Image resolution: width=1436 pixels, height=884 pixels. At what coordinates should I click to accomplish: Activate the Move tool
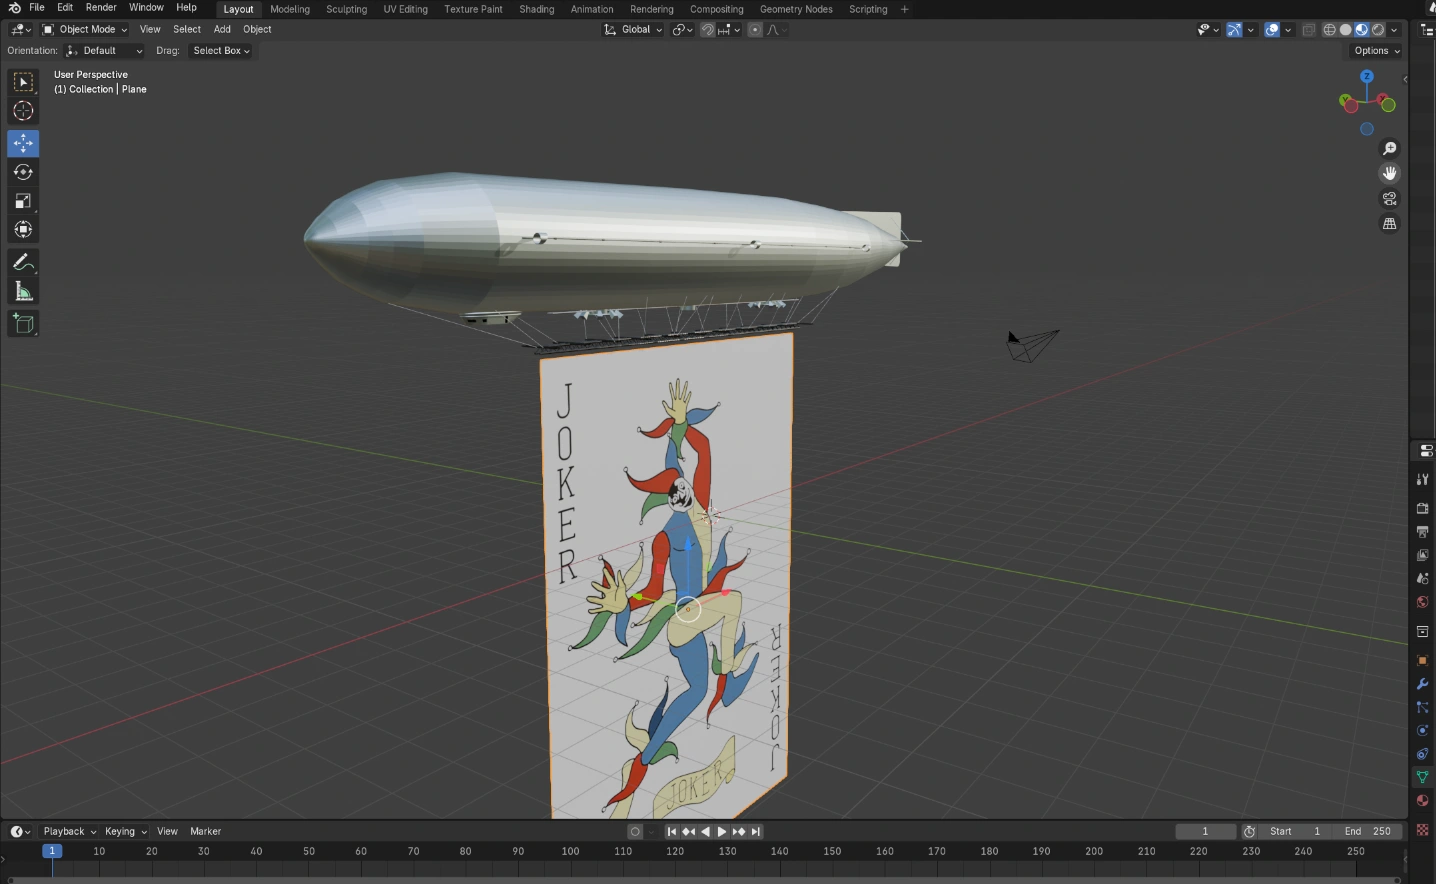click(x=23, y=143)
